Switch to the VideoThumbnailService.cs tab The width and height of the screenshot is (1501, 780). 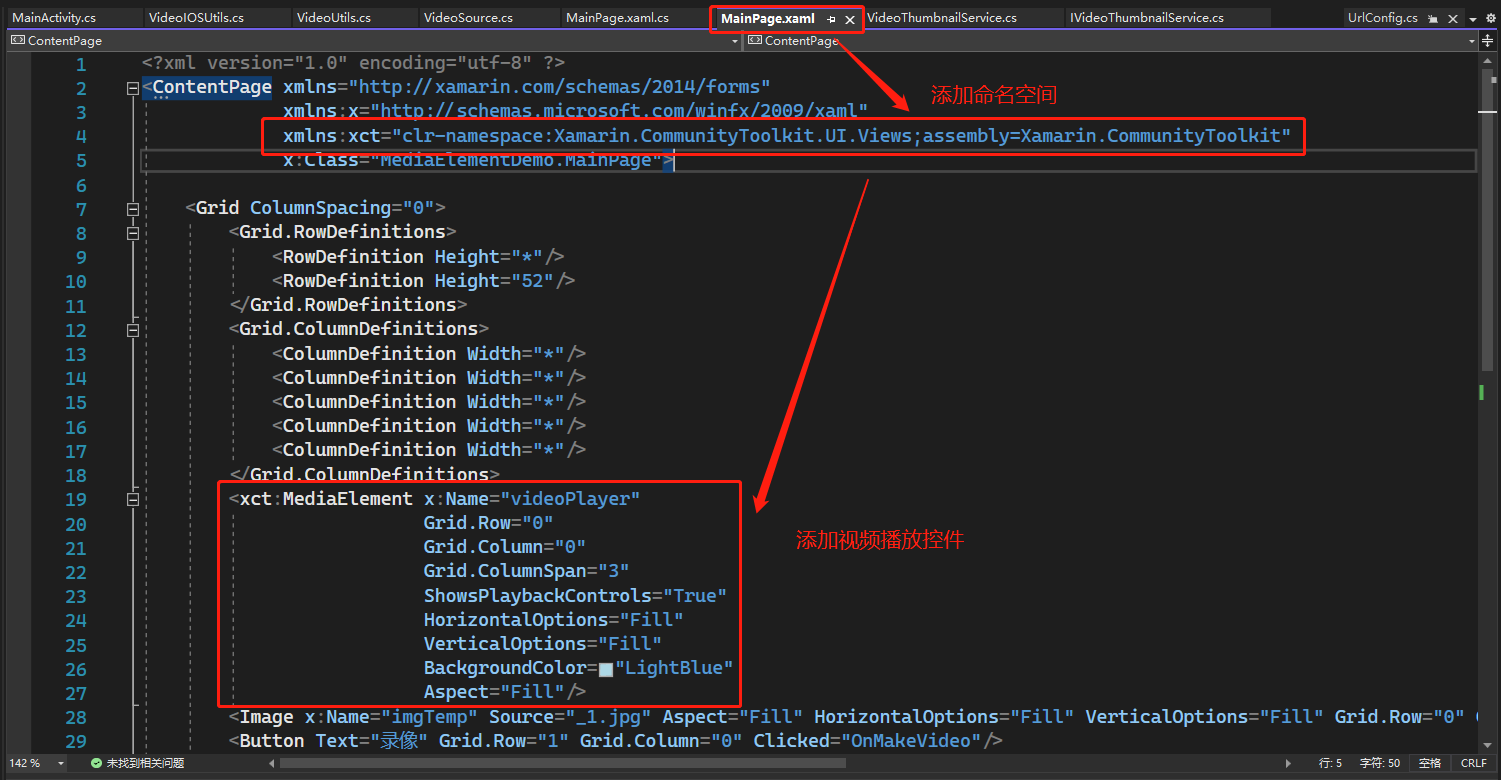941,17
